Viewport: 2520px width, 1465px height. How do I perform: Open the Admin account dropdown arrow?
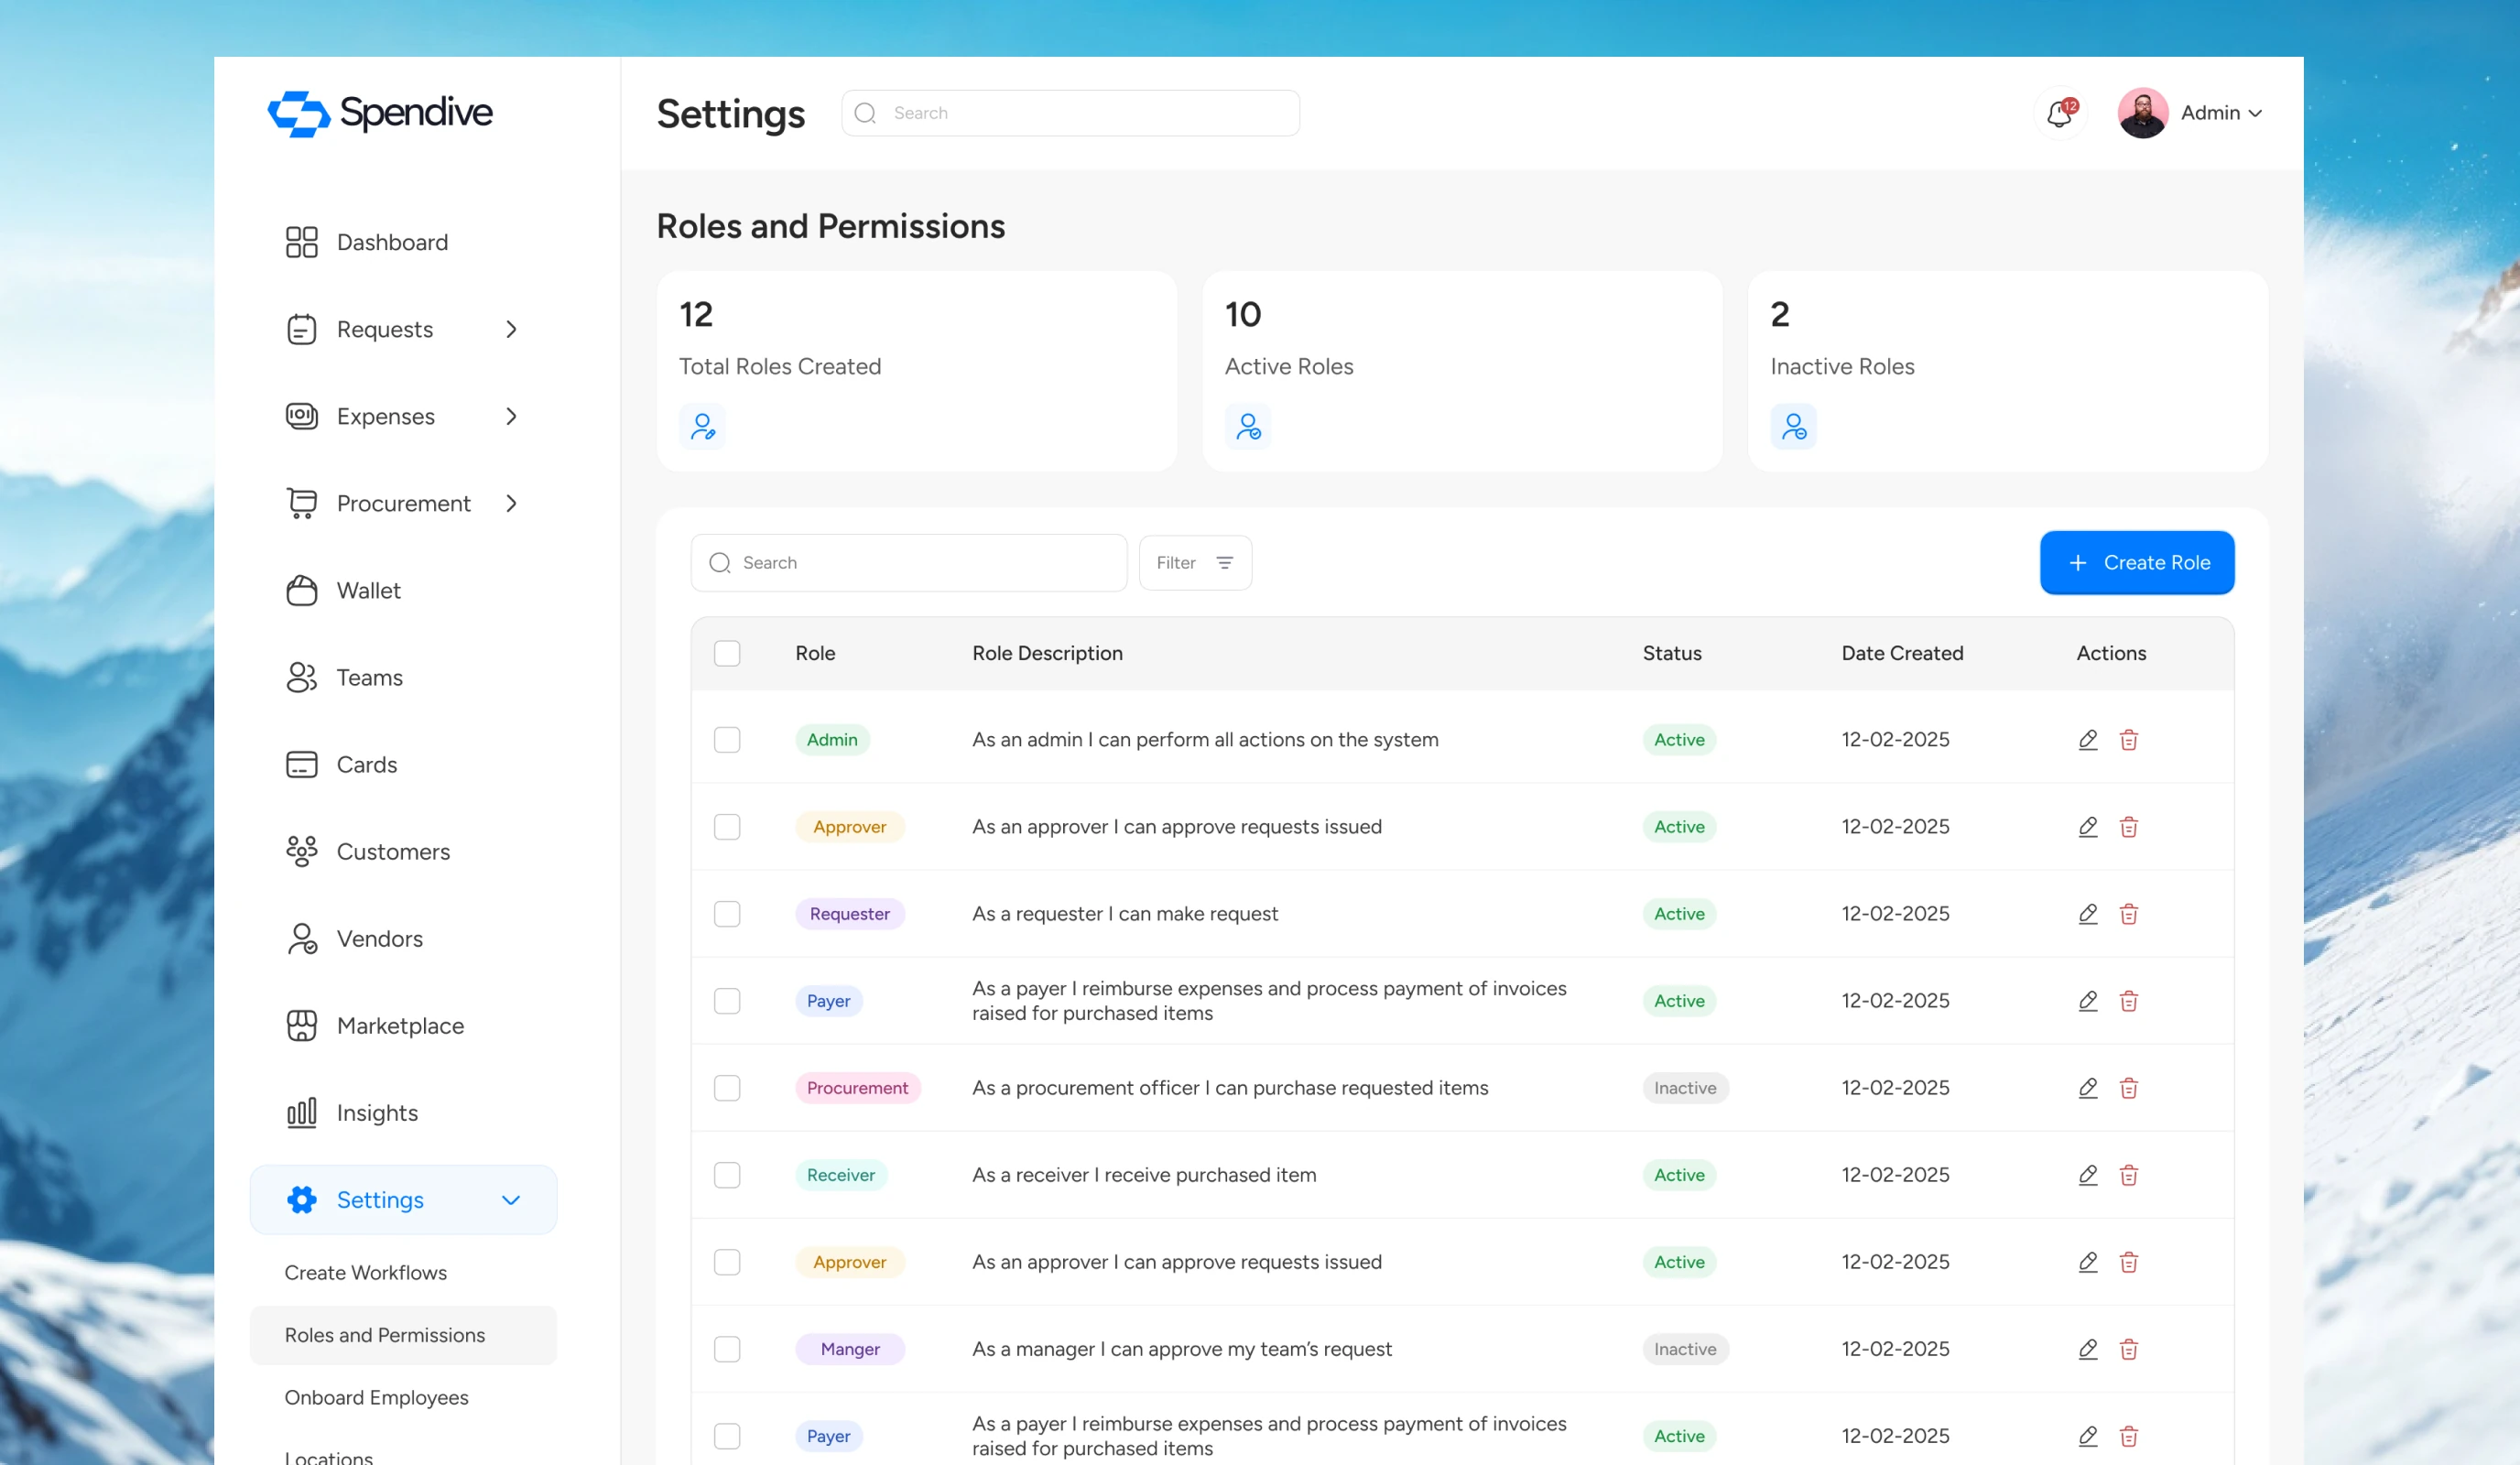pyautogui.click(x=2255, y=114)
